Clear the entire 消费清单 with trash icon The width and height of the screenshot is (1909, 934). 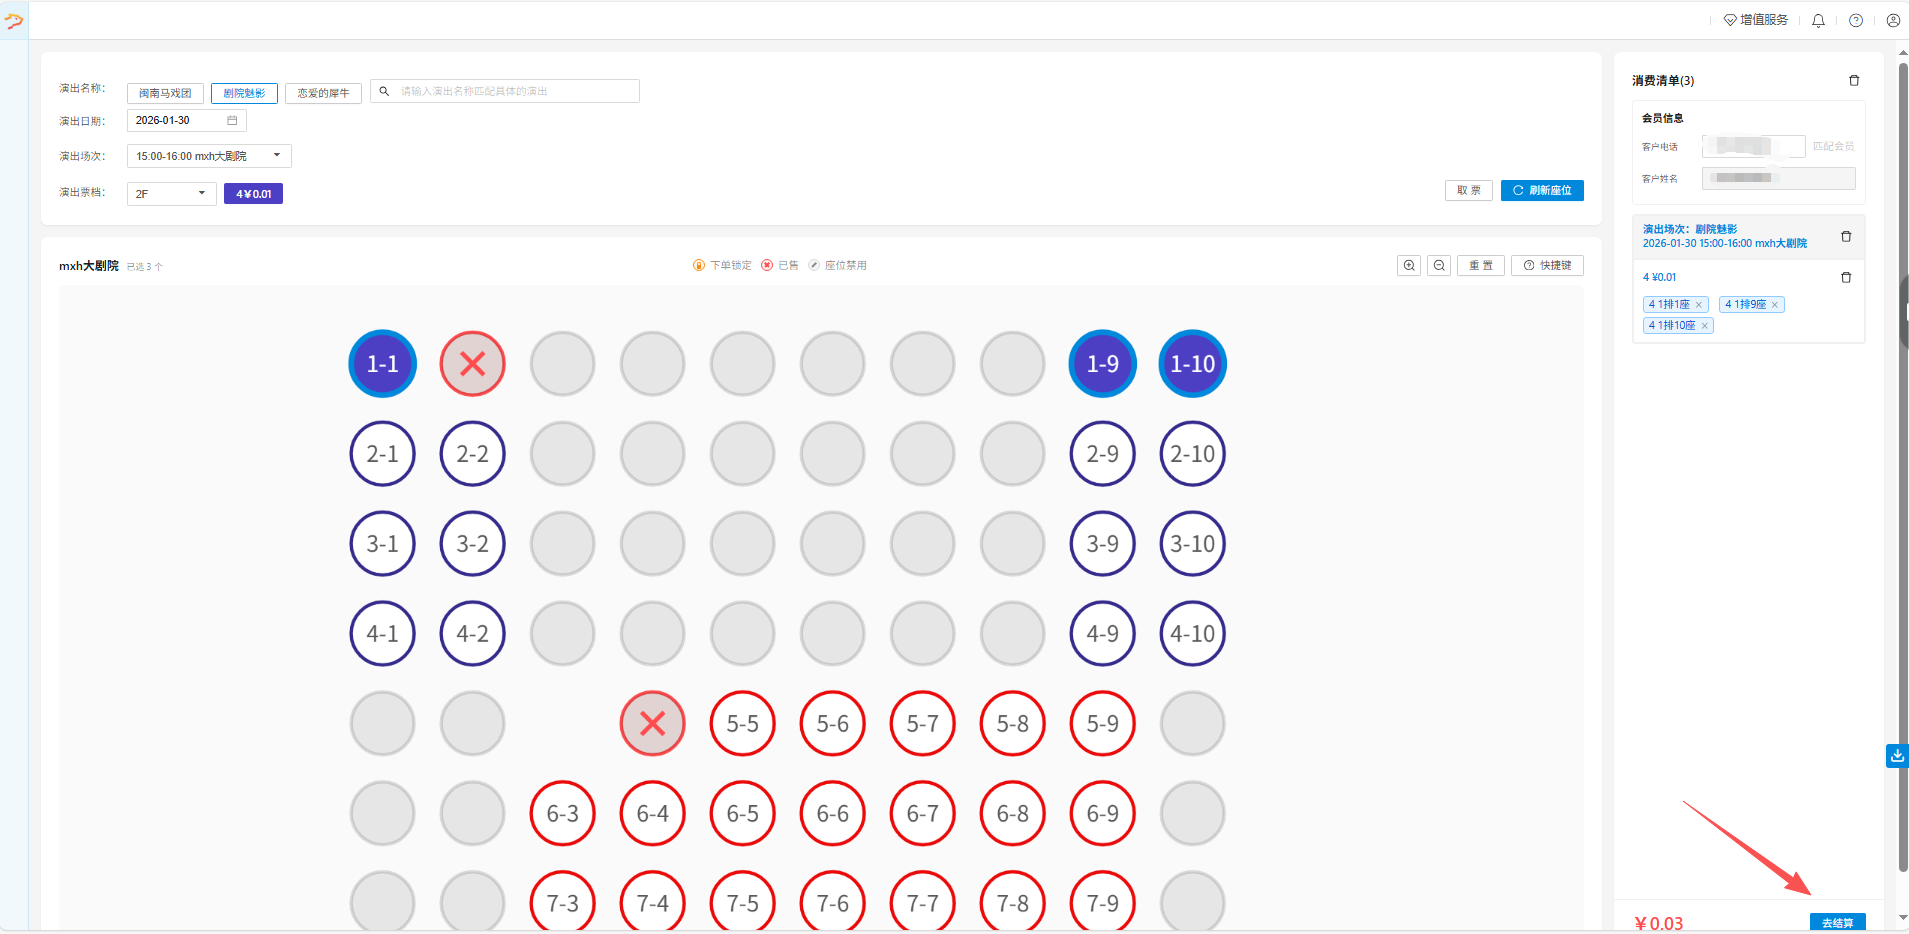click(x=1854, y=80)
